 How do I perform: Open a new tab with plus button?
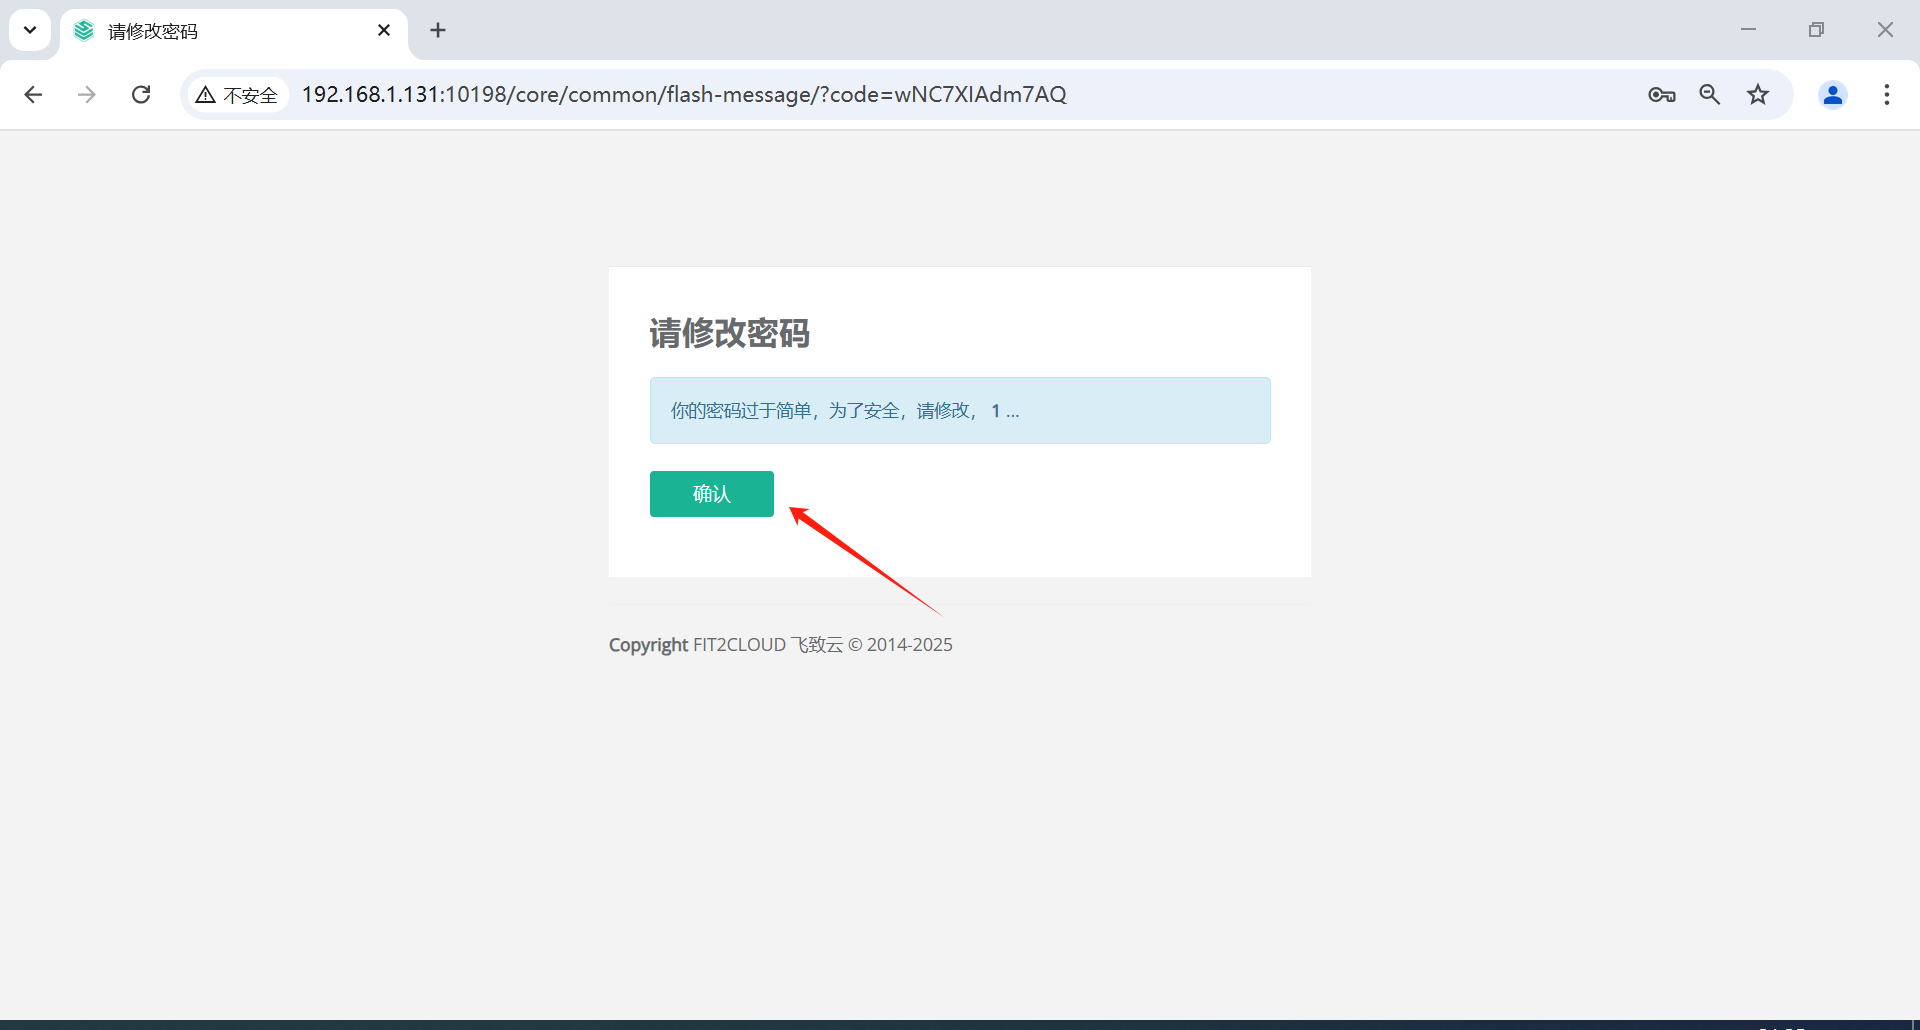[x=438, y=30]
